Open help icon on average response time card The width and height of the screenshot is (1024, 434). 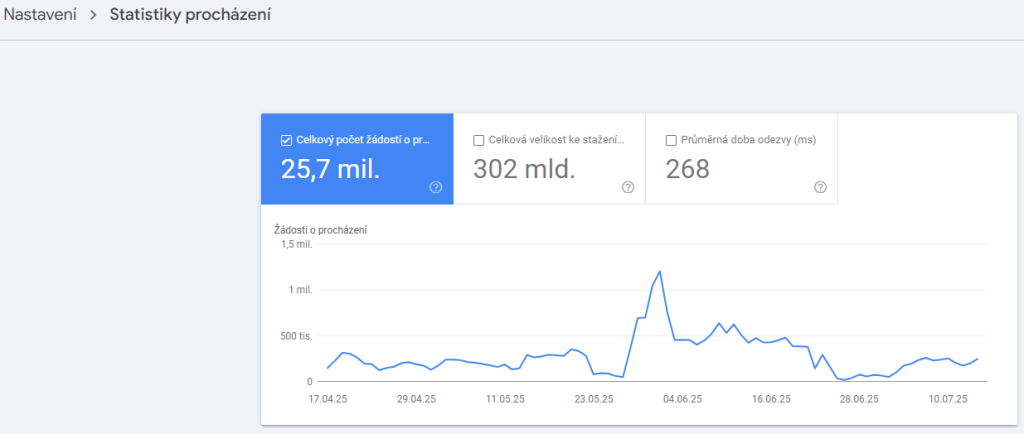(x=820, y=187)
